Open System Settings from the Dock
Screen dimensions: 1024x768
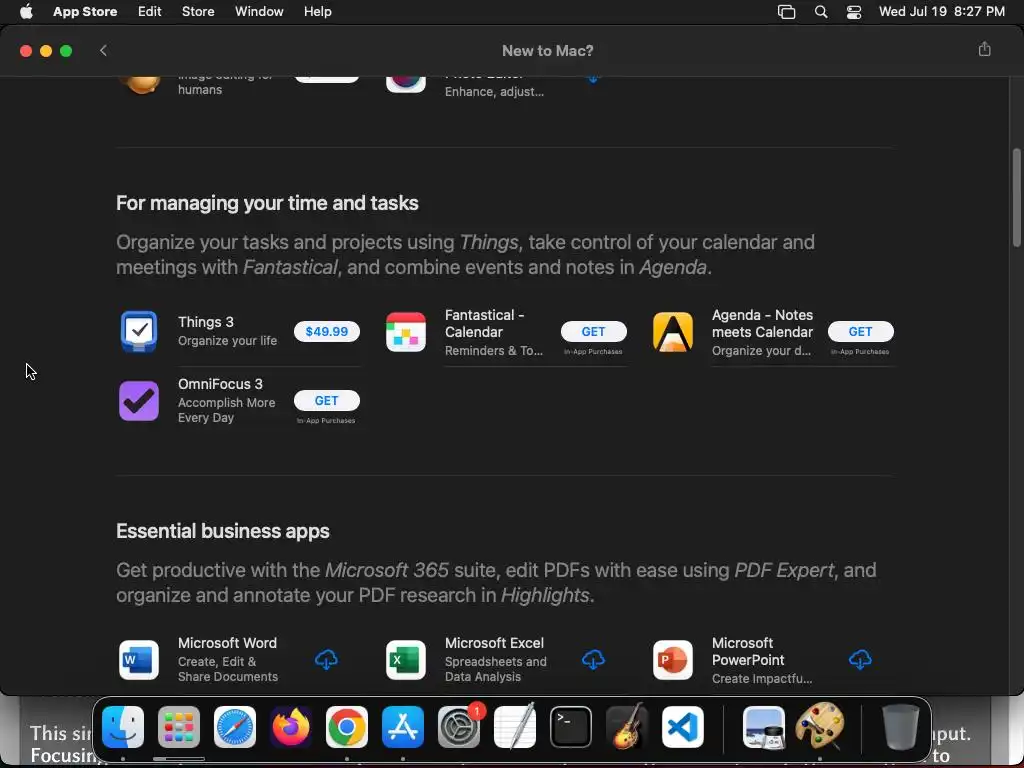(459, 727)
